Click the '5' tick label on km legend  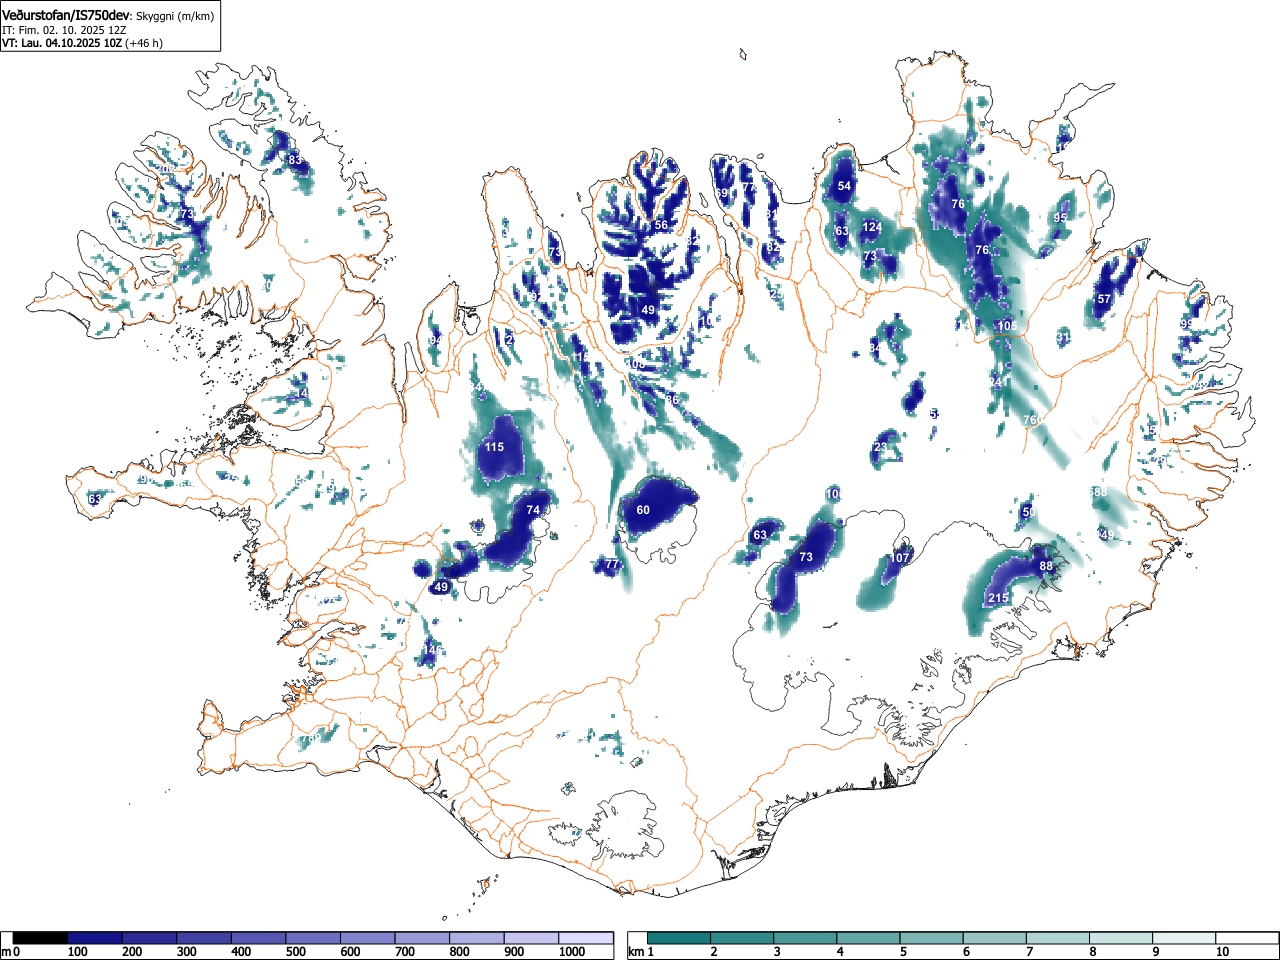click(903, 952)
